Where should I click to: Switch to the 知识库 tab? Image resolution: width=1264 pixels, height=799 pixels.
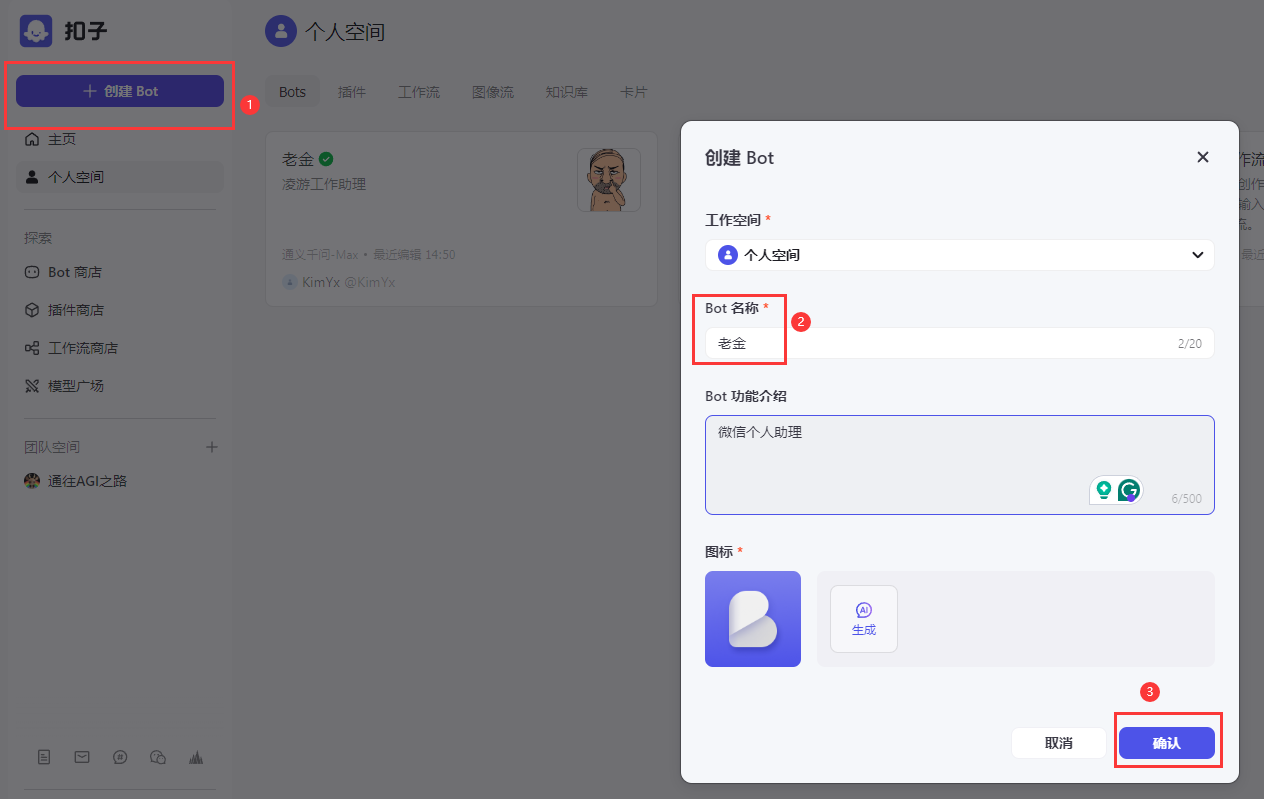(x=567, y=92)
